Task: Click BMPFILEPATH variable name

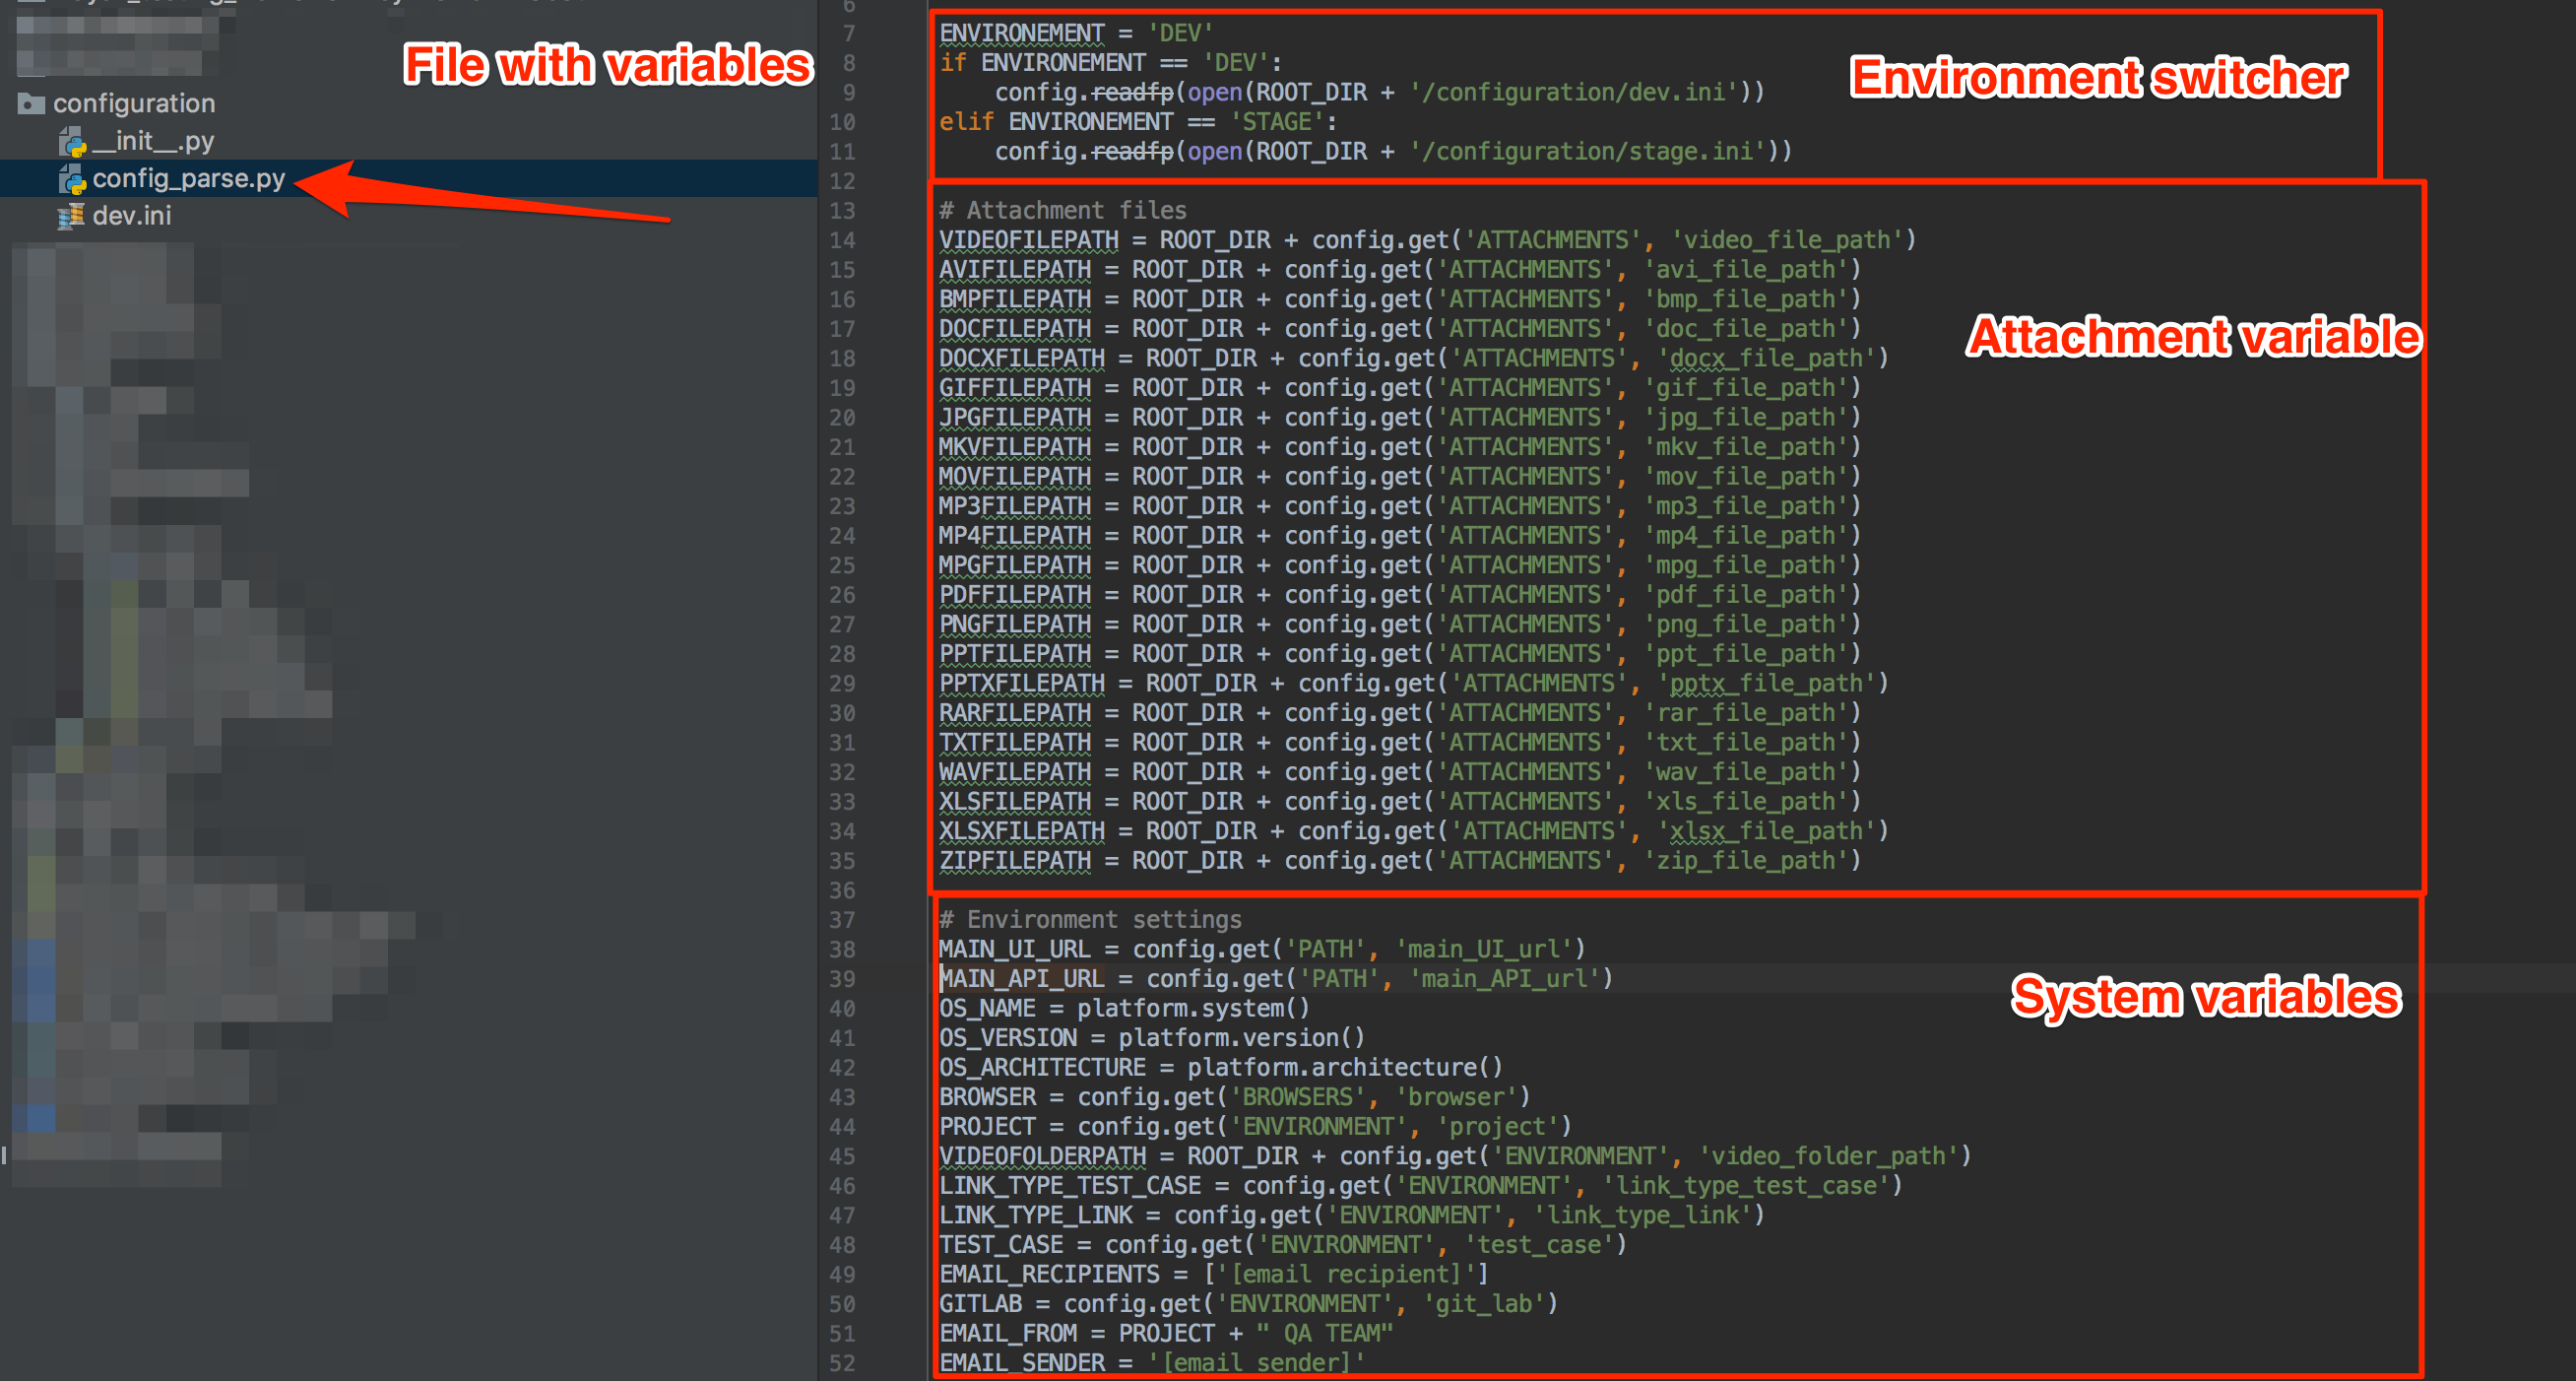Action: point(1015,299)
